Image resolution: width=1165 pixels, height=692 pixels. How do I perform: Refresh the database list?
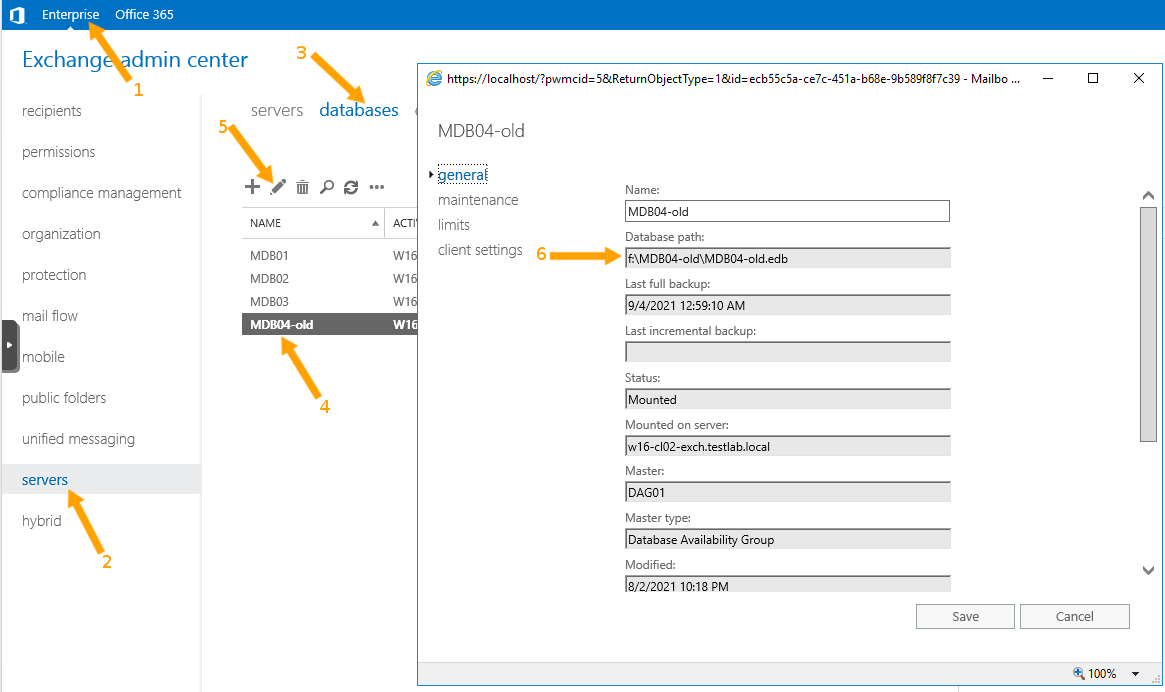(x=351, y=187)
